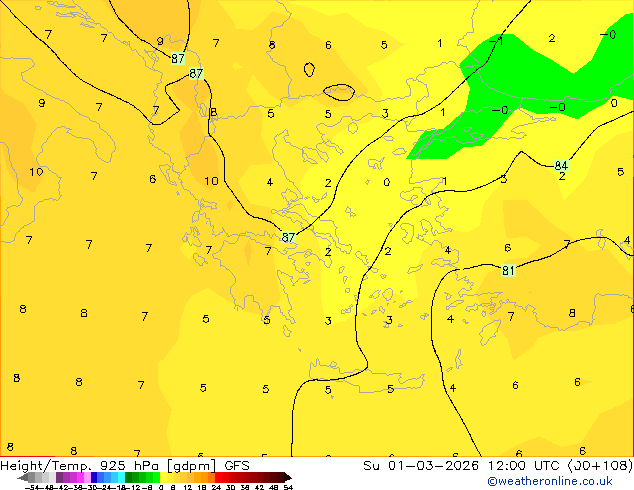Select the Height/Temp. 925 hPa title text
Viewport: 634px width, 490px height.
[x=80, y=466]
